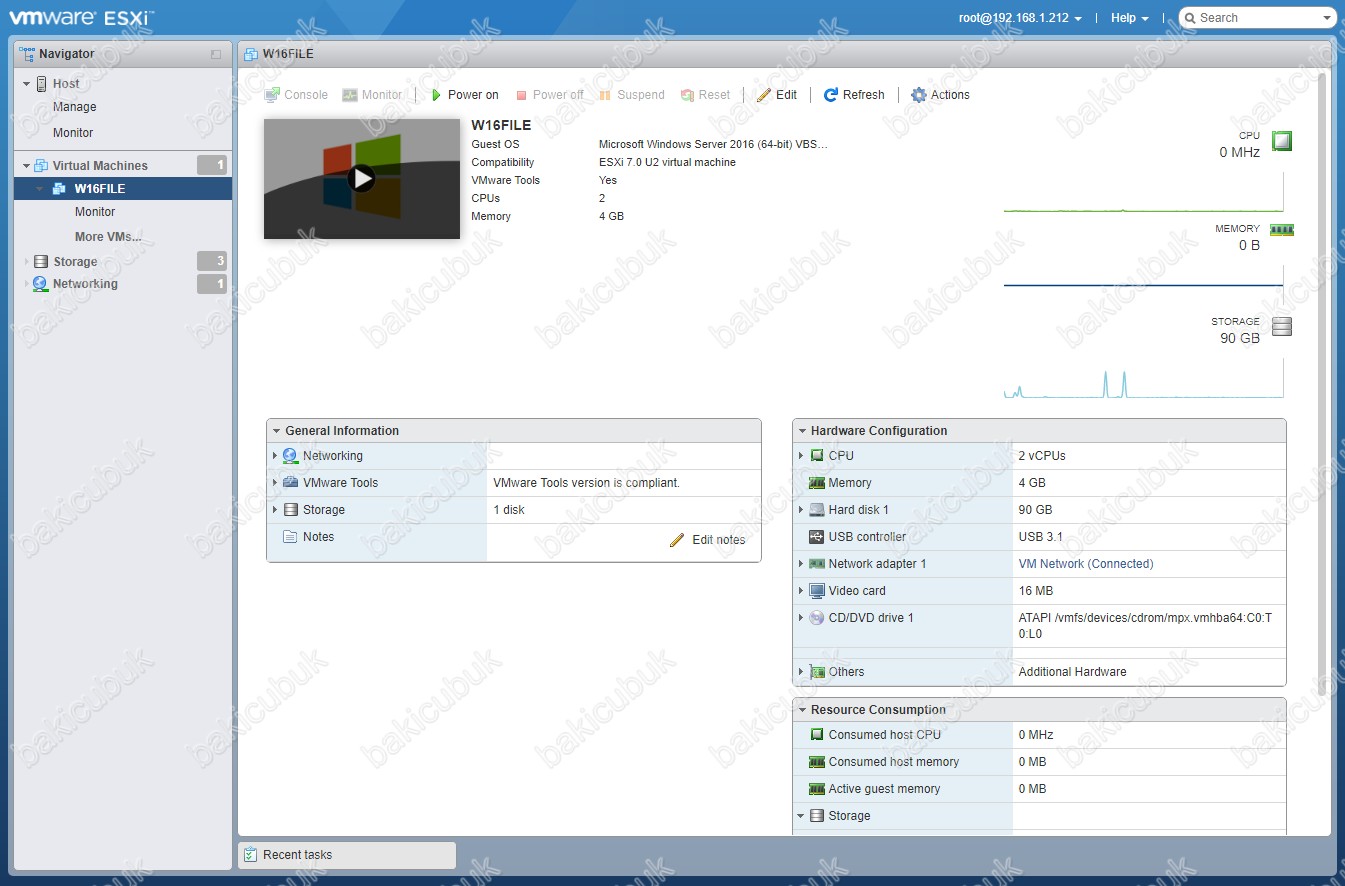The image size is (1345, 886).
Task: Click the Host server icon in Navigator
Action: click(42, 84)
